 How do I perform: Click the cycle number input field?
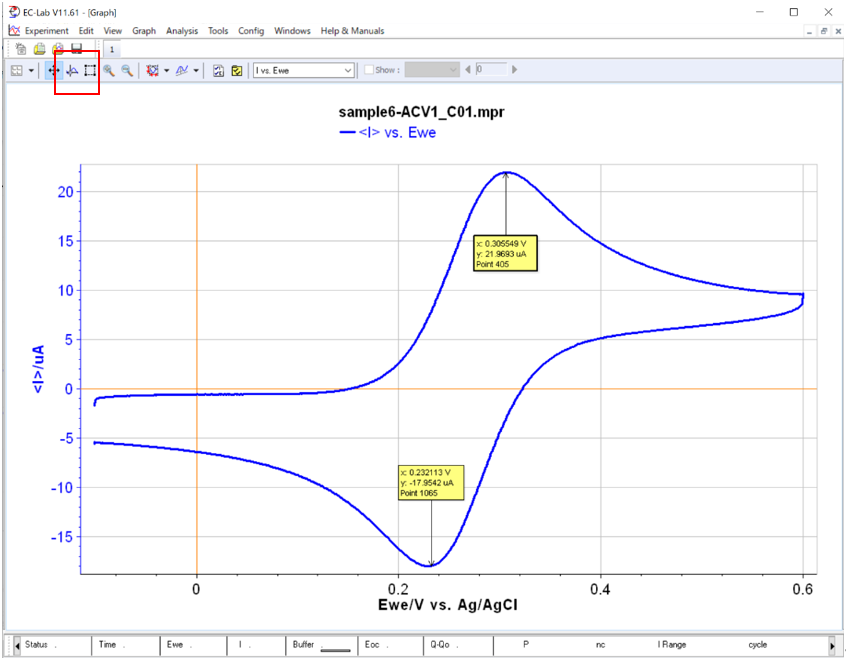491,70
